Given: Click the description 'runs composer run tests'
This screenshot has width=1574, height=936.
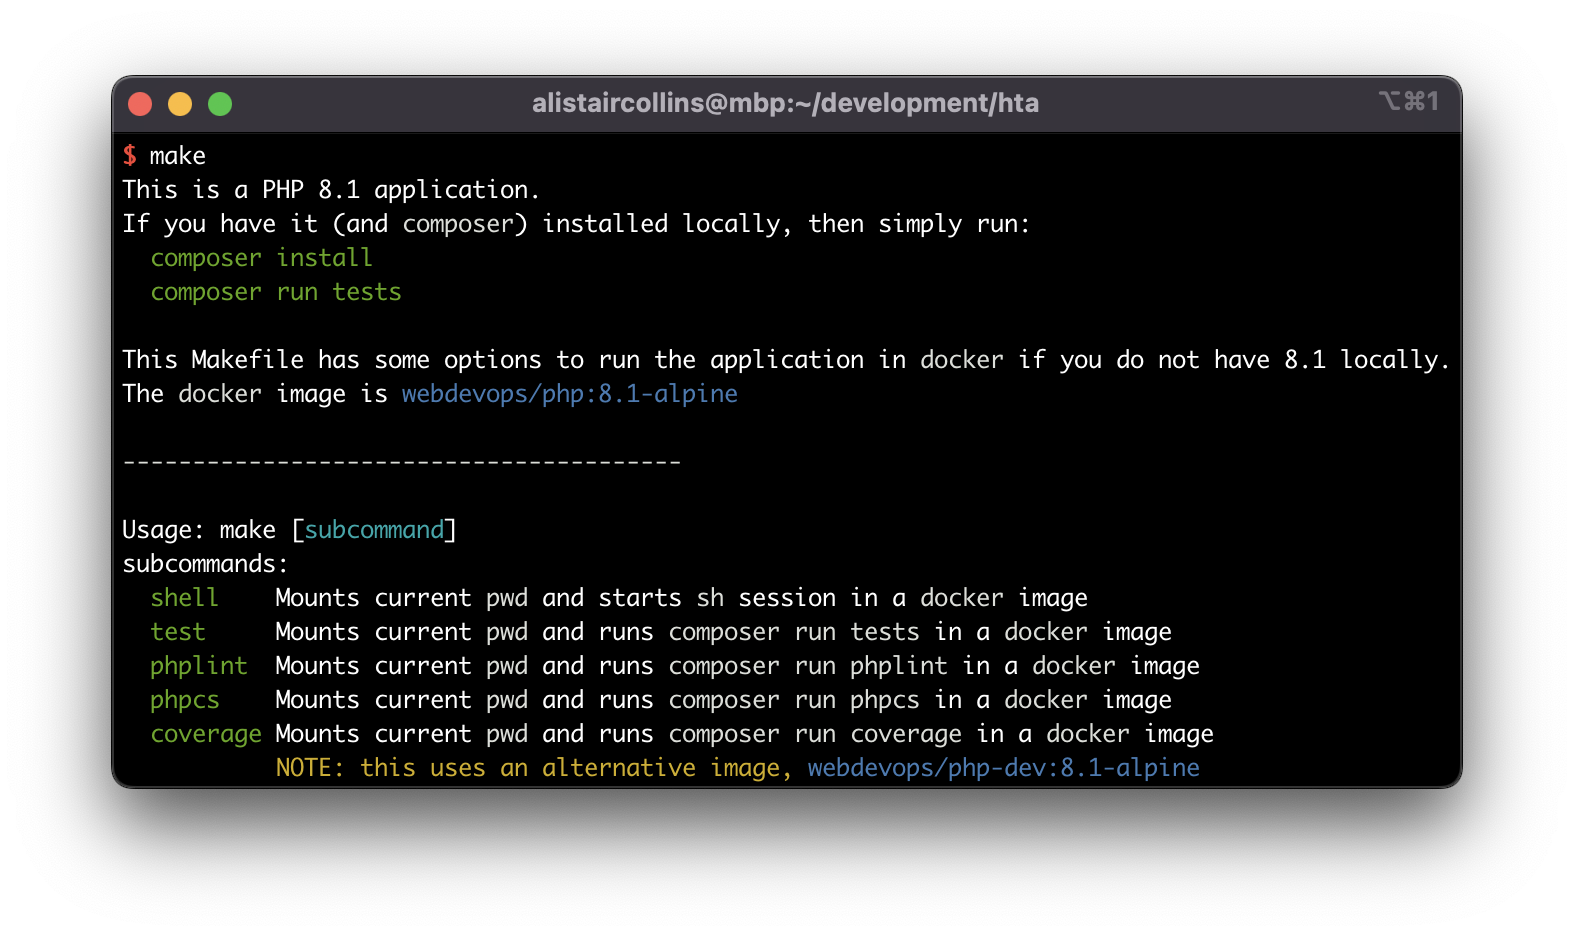Looking at the screenshot, I should tap(759, 632).
